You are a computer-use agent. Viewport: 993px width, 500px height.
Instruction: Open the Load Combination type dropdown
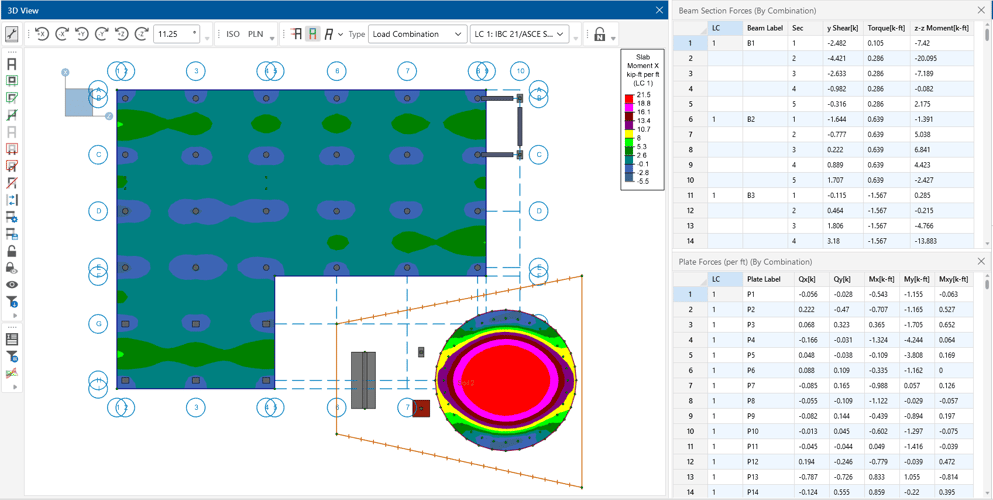[x=417, y=34]
